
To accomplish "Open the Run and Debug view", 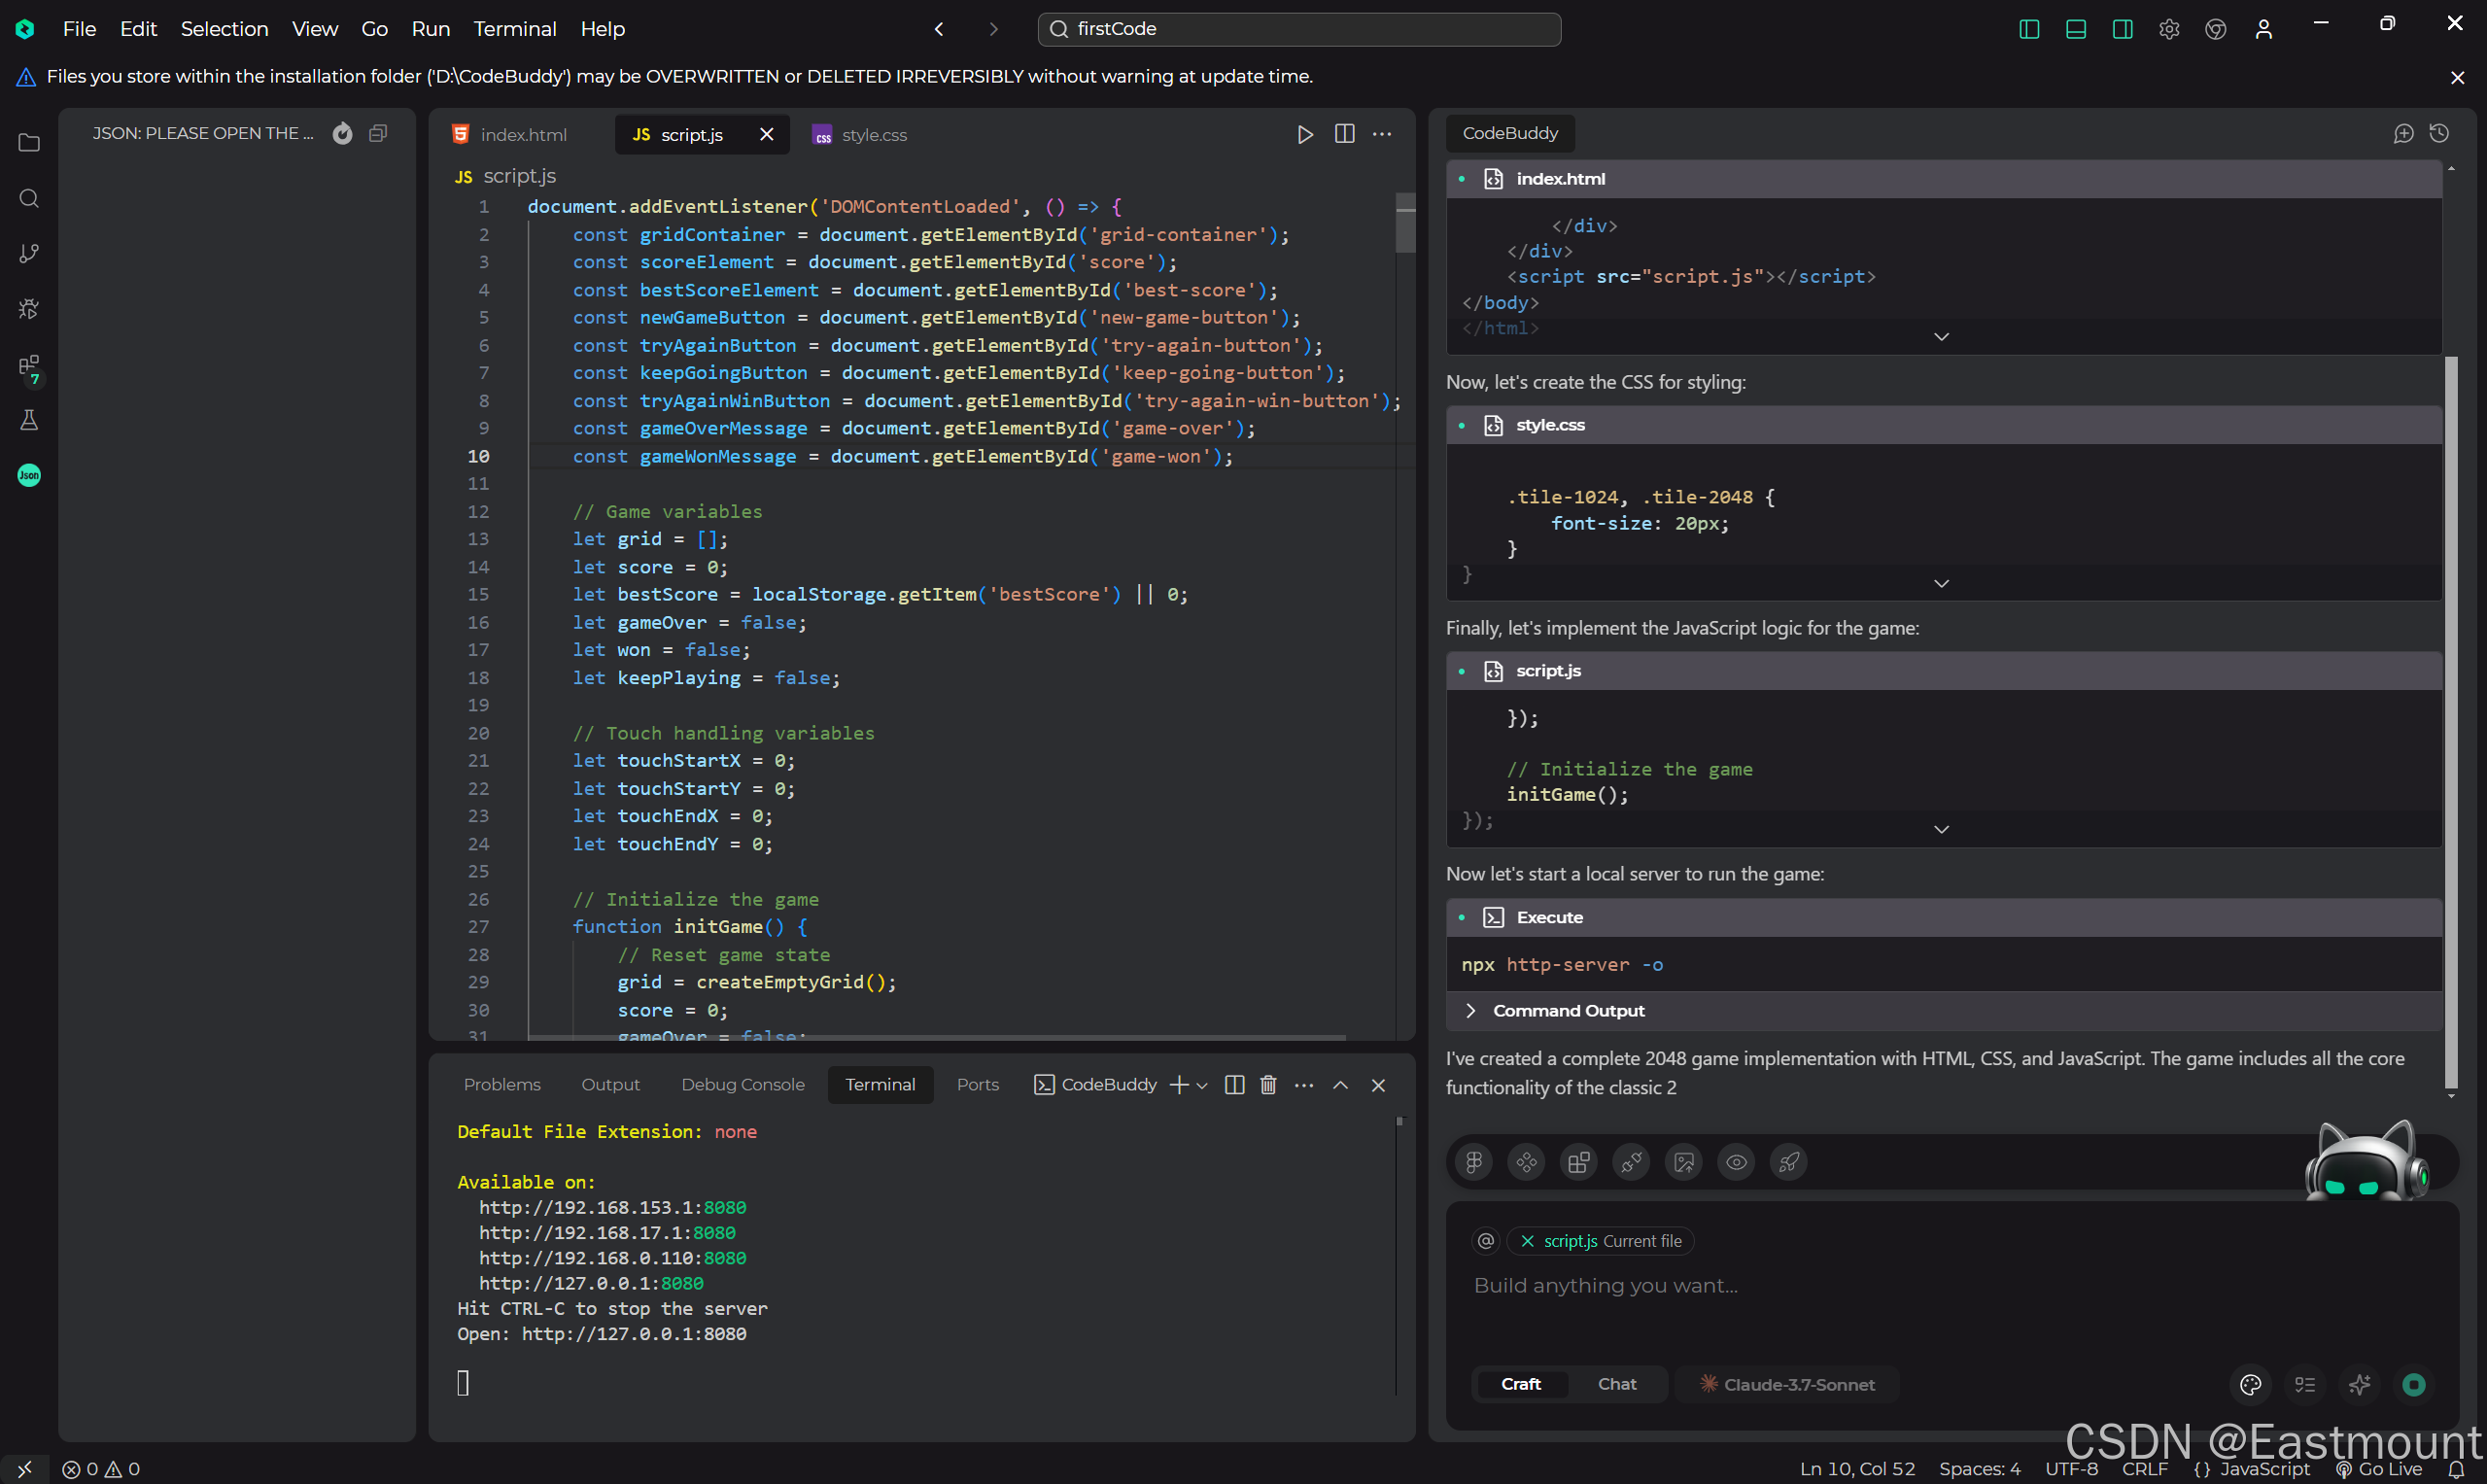I will click(28, 309).
